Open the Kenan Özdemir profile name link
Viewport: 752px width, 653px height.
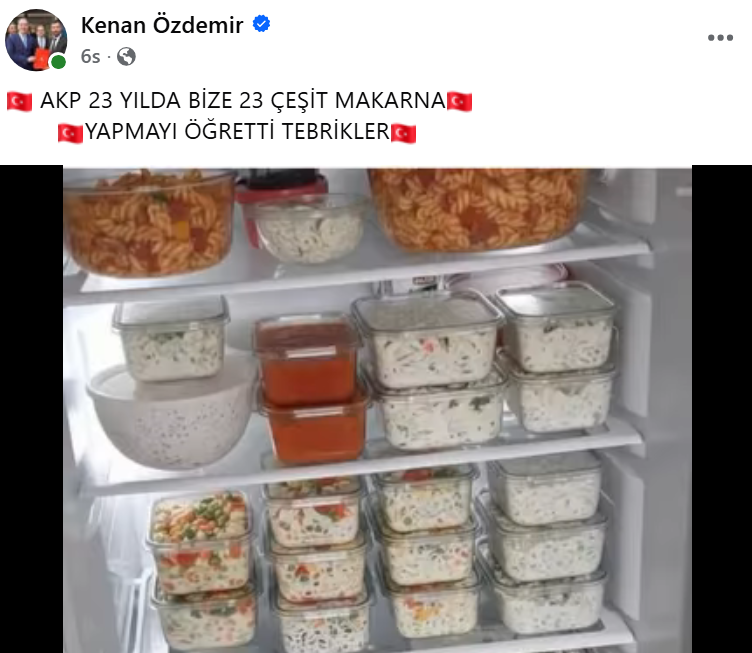[x=162, y=25]
